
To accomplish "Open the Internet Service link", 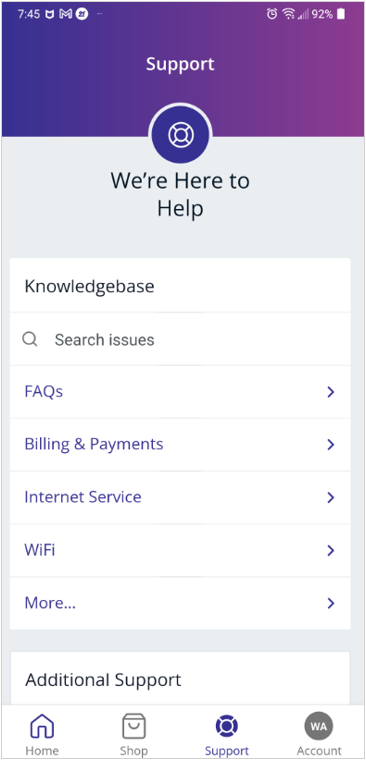I will click(83, 497).
